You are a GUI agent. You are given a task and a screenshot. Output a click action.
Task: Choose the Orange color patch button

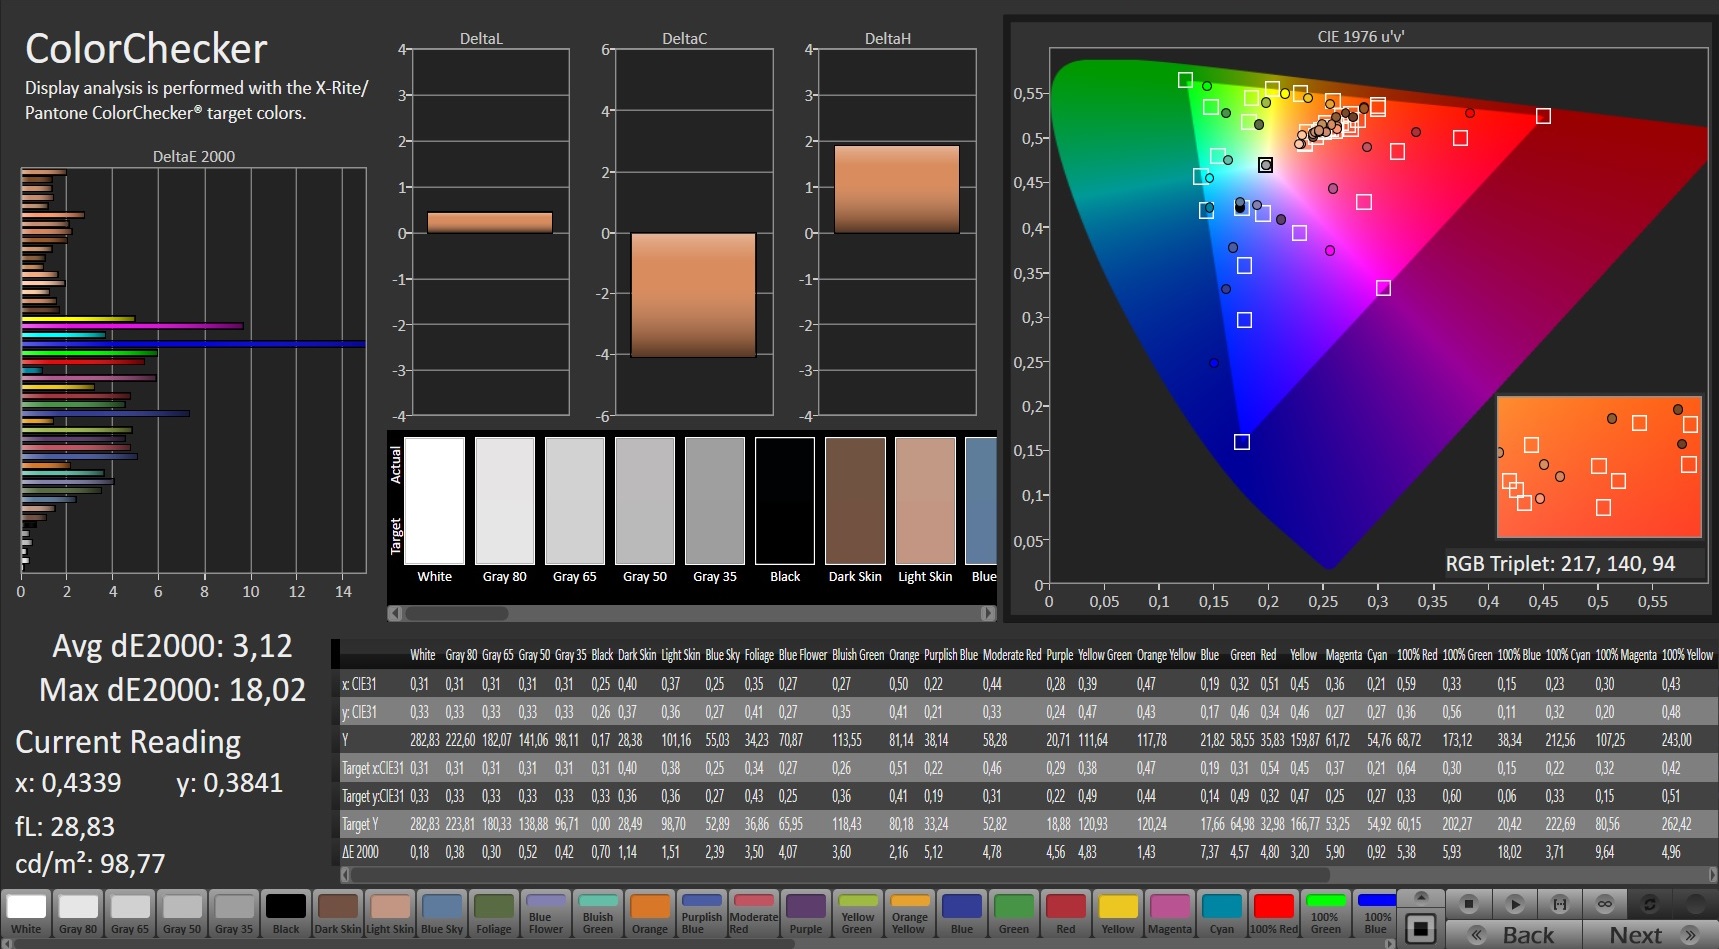650,913
